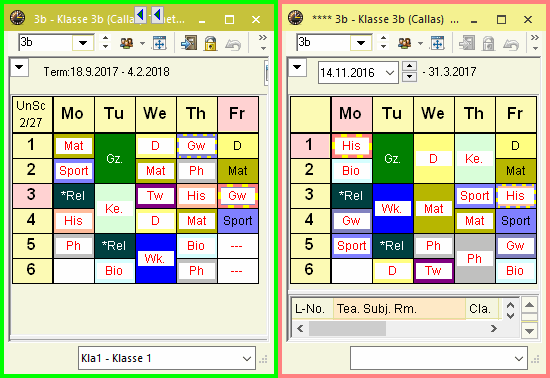Screen dimensions: 550x378
Task: Click the class selection people icon in left window
Action: 126,43
